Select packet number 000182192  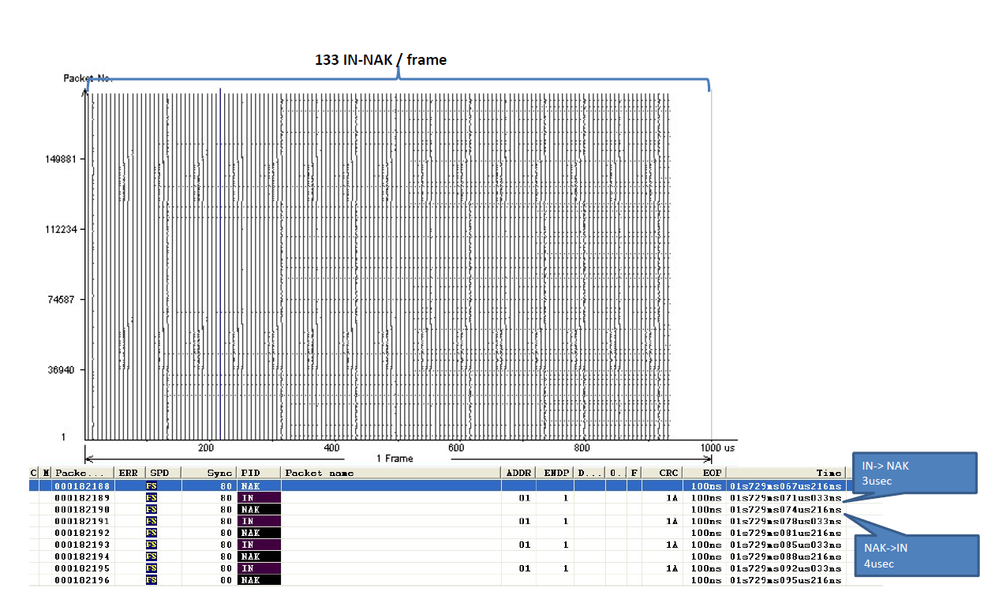coord(82,533)
